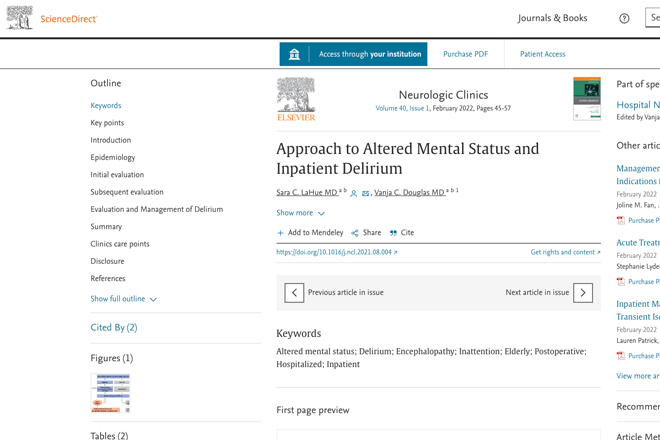Click Access through your institution button
The width and height of the screenshot is (660, 440).
pyautogui.click(x=353, y=54)
